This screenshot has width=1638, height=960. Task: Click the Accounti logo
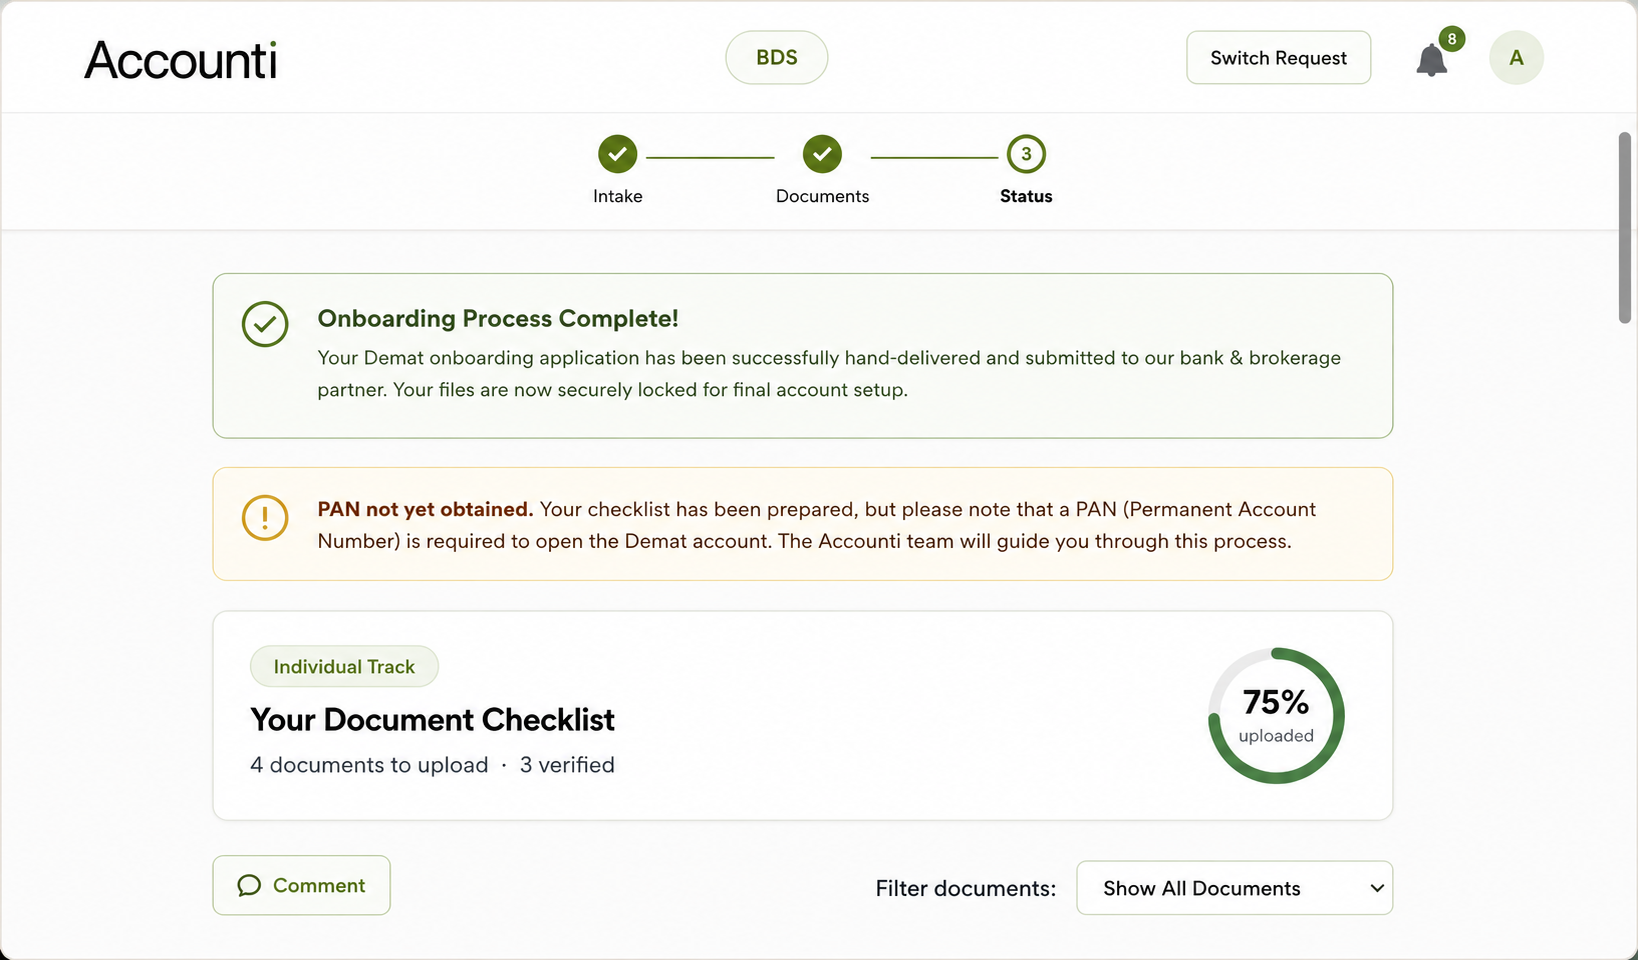(x=181, y=60)
